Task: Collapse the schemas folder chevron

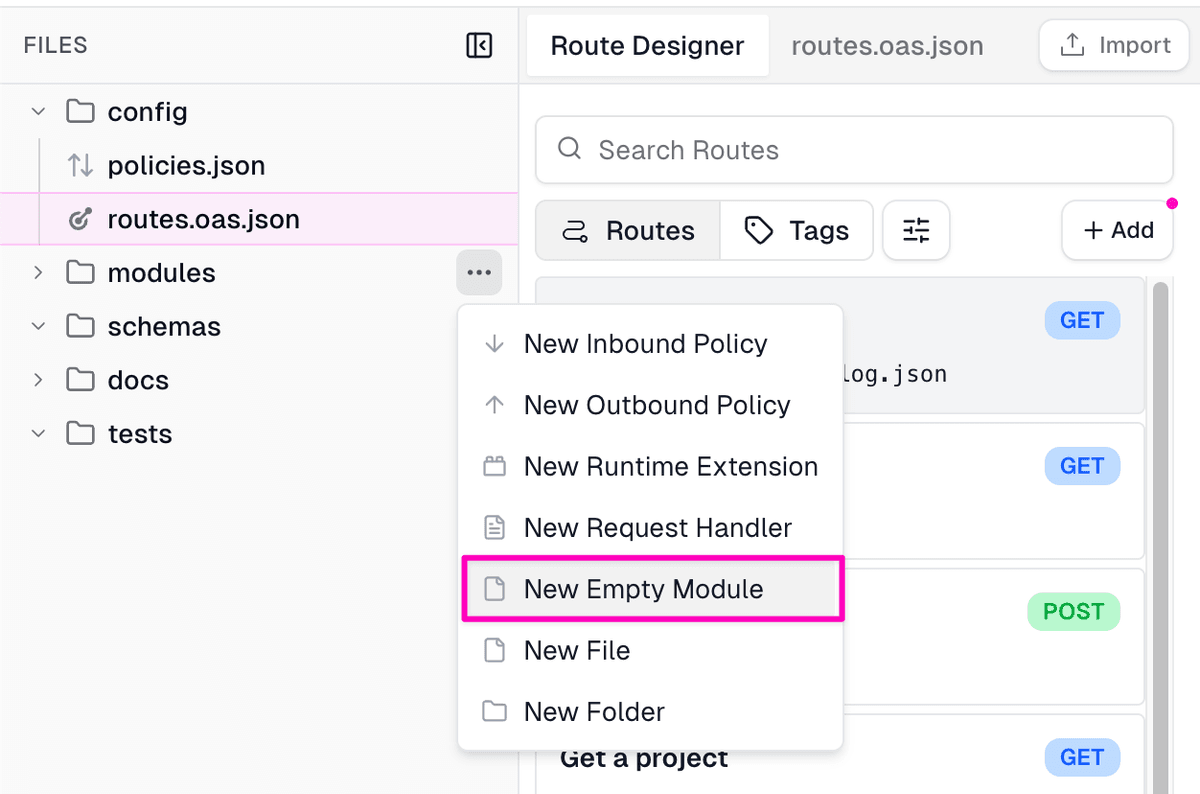Action: tap(38, 327)
